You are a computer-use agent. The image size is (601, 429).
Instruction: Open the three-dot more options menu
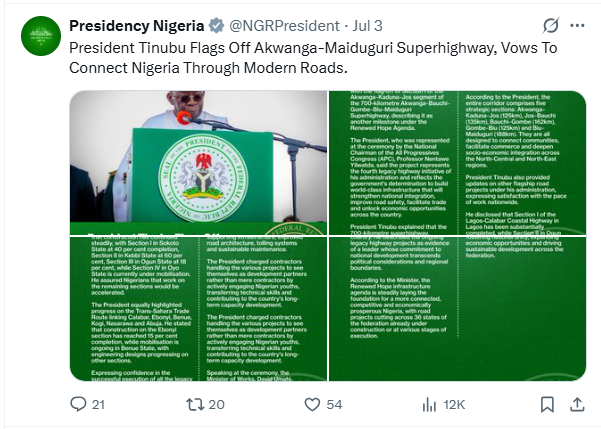pyautogui.click(x=577, y=26)
